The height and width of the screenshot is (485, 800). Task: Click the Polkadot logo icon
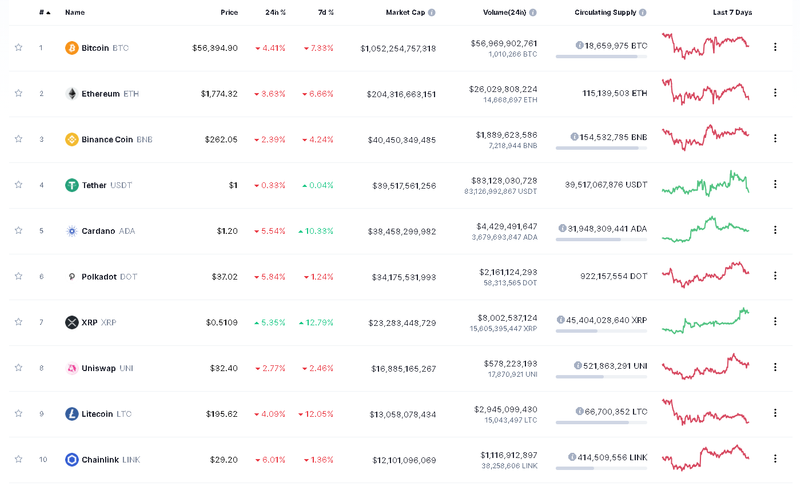tap(71, 276)
